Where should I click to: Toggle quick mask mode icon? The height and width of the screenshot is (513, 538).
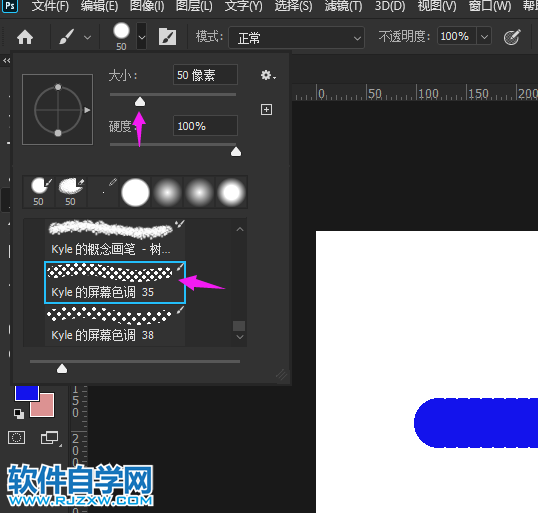point(16,438)
